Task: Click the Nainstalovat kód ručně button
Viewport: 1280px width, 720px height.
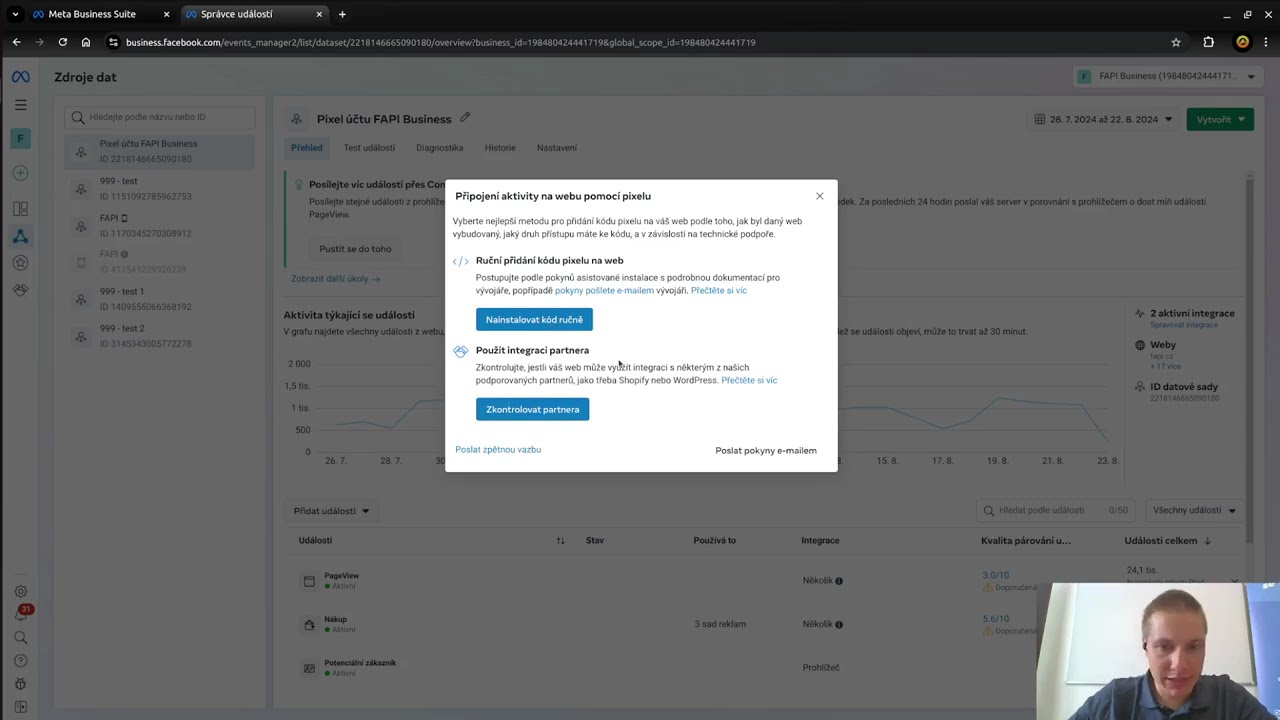Action: [x=534, y=320]
